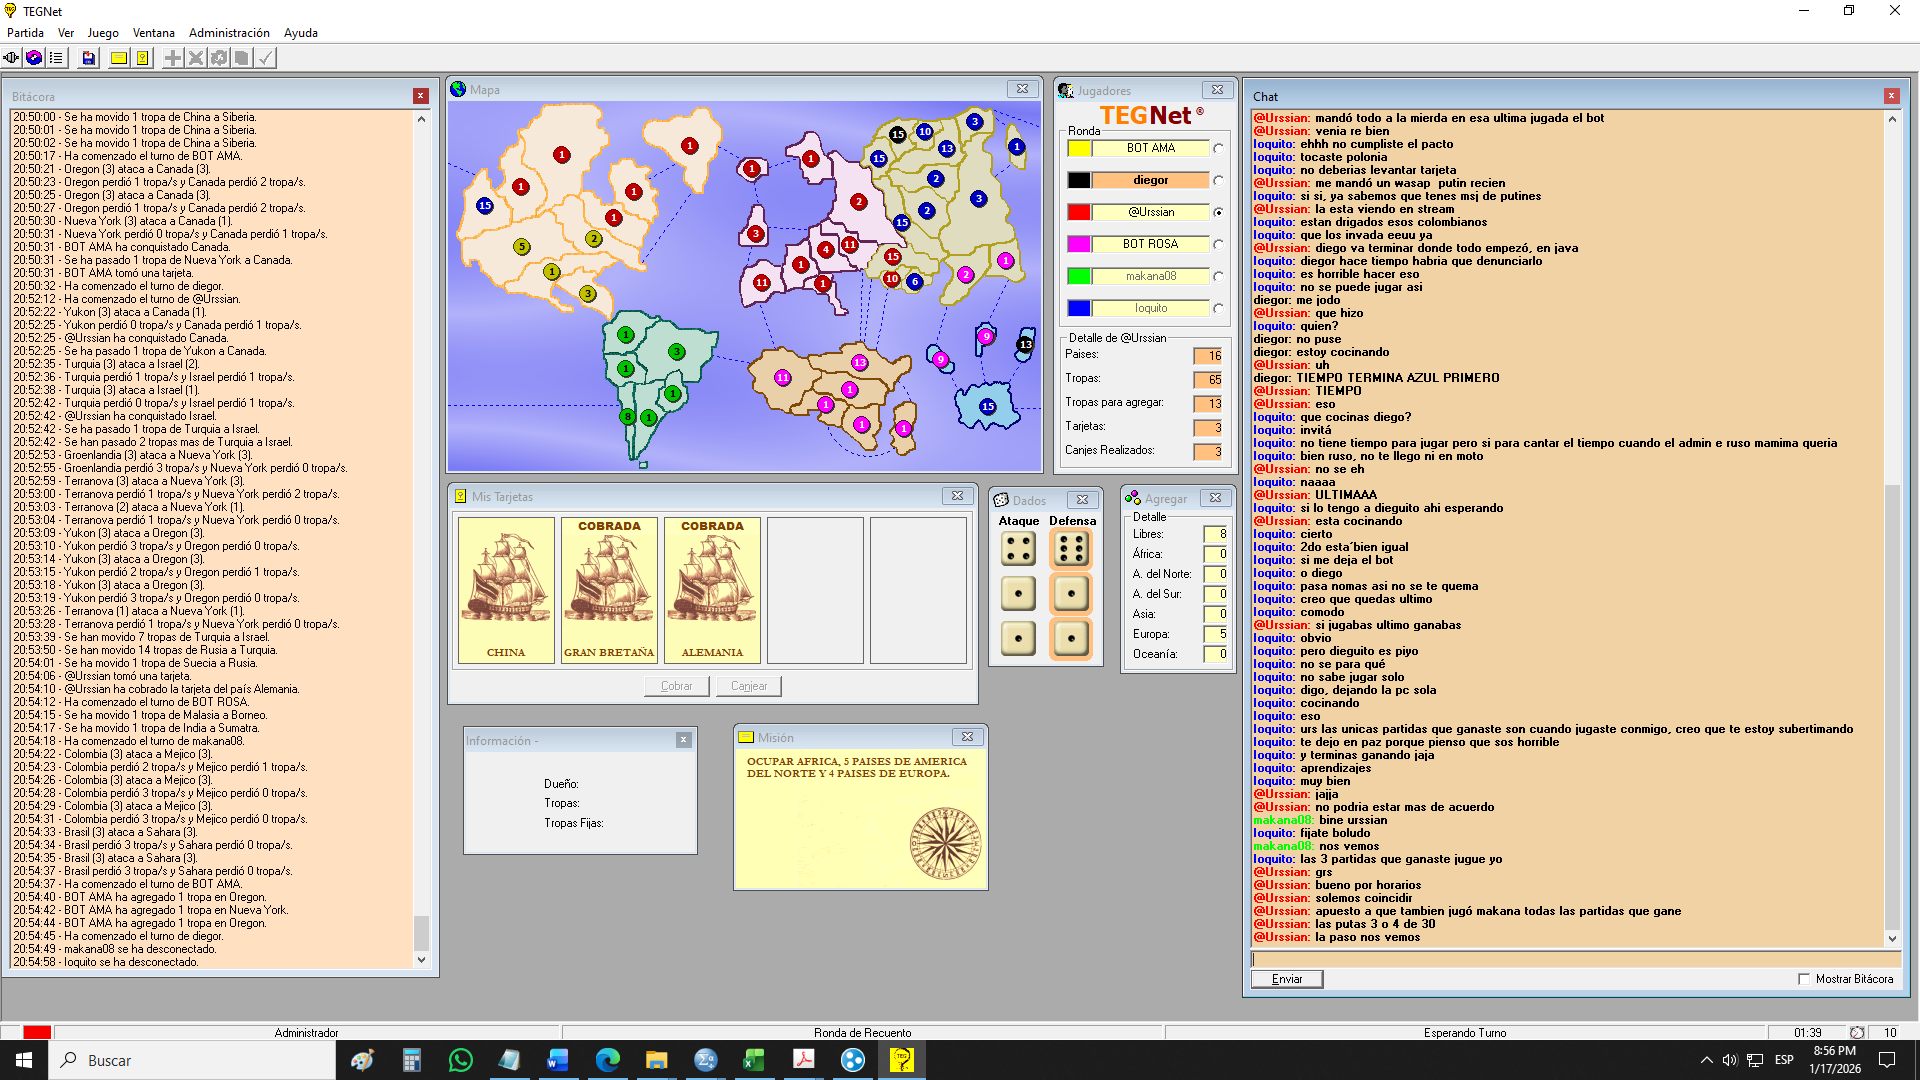Open the Administración menu

tap(229, 33)
